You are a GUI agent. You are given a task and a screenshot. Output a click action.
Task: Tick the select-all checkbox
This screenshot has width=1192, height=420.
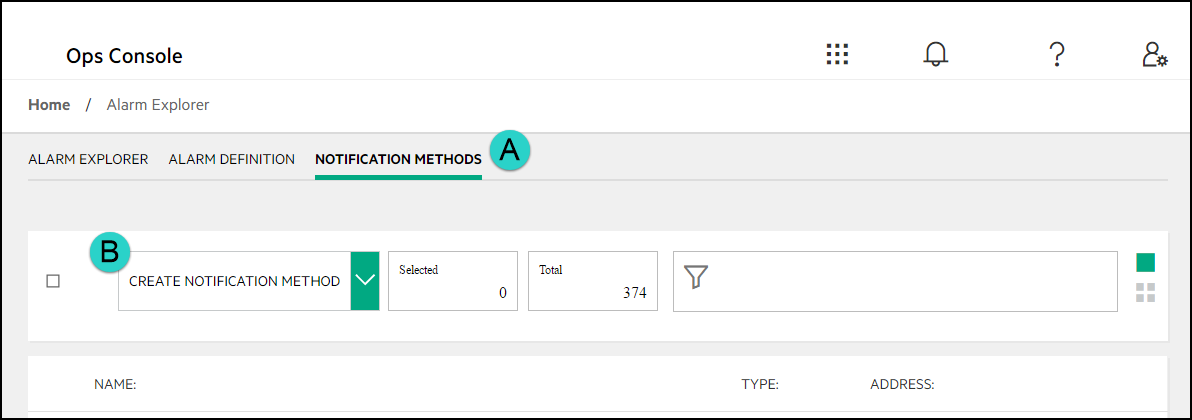(x=54, y=281)
